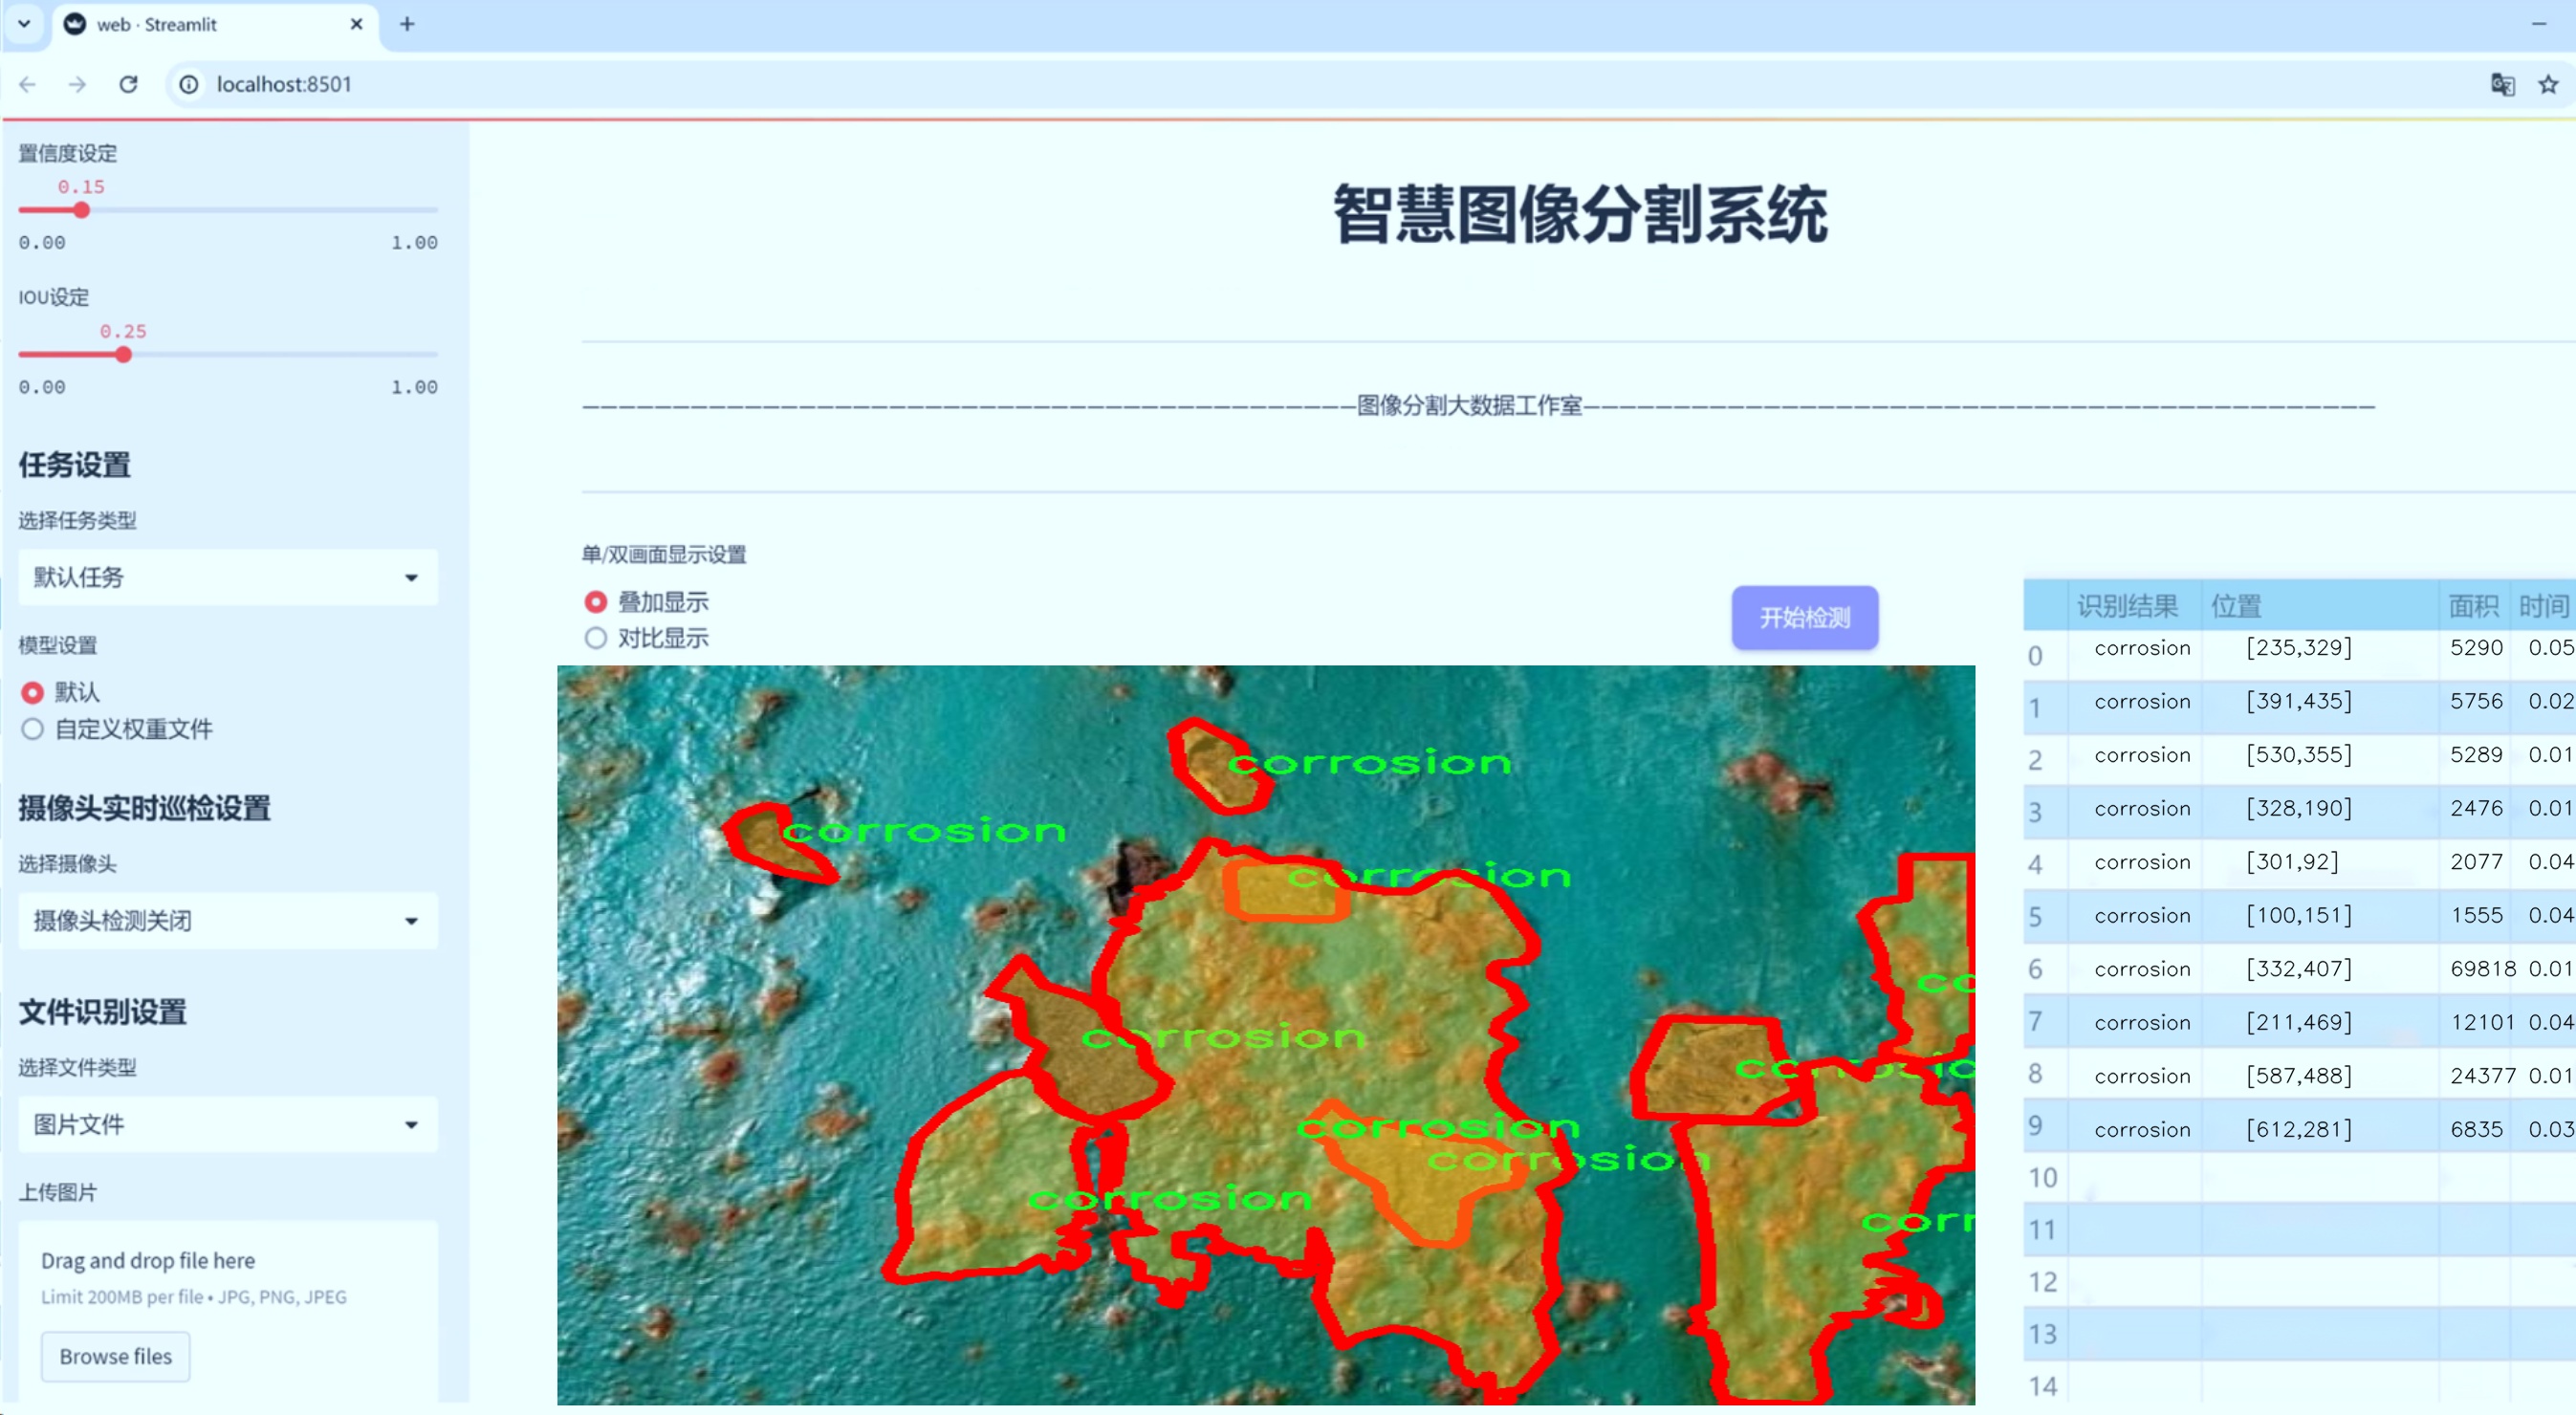Open the 图片文件 file type dropdown
The width and height of the screenshot is (2576, 1415).
pos(228,1124)
